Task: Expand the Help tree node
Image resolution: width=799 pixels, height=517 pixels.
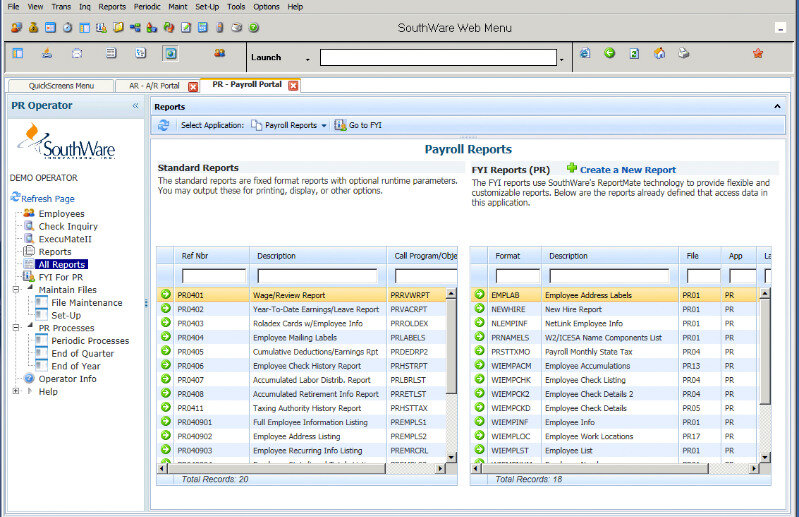Action: [16, 391]
